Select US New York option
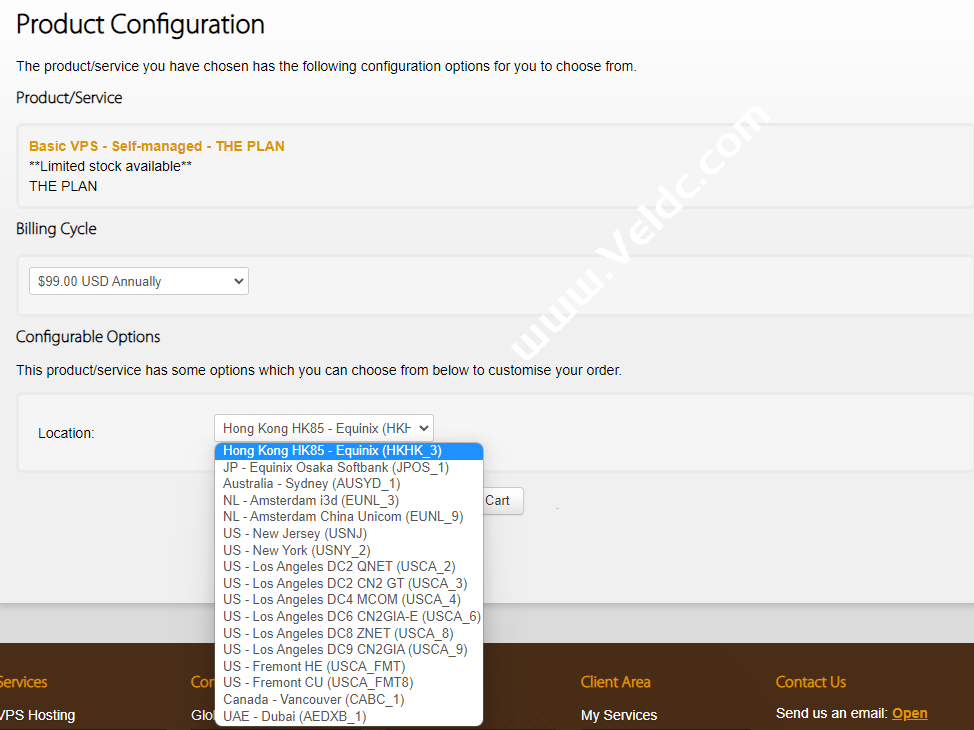974x730 pixels. 297,550
